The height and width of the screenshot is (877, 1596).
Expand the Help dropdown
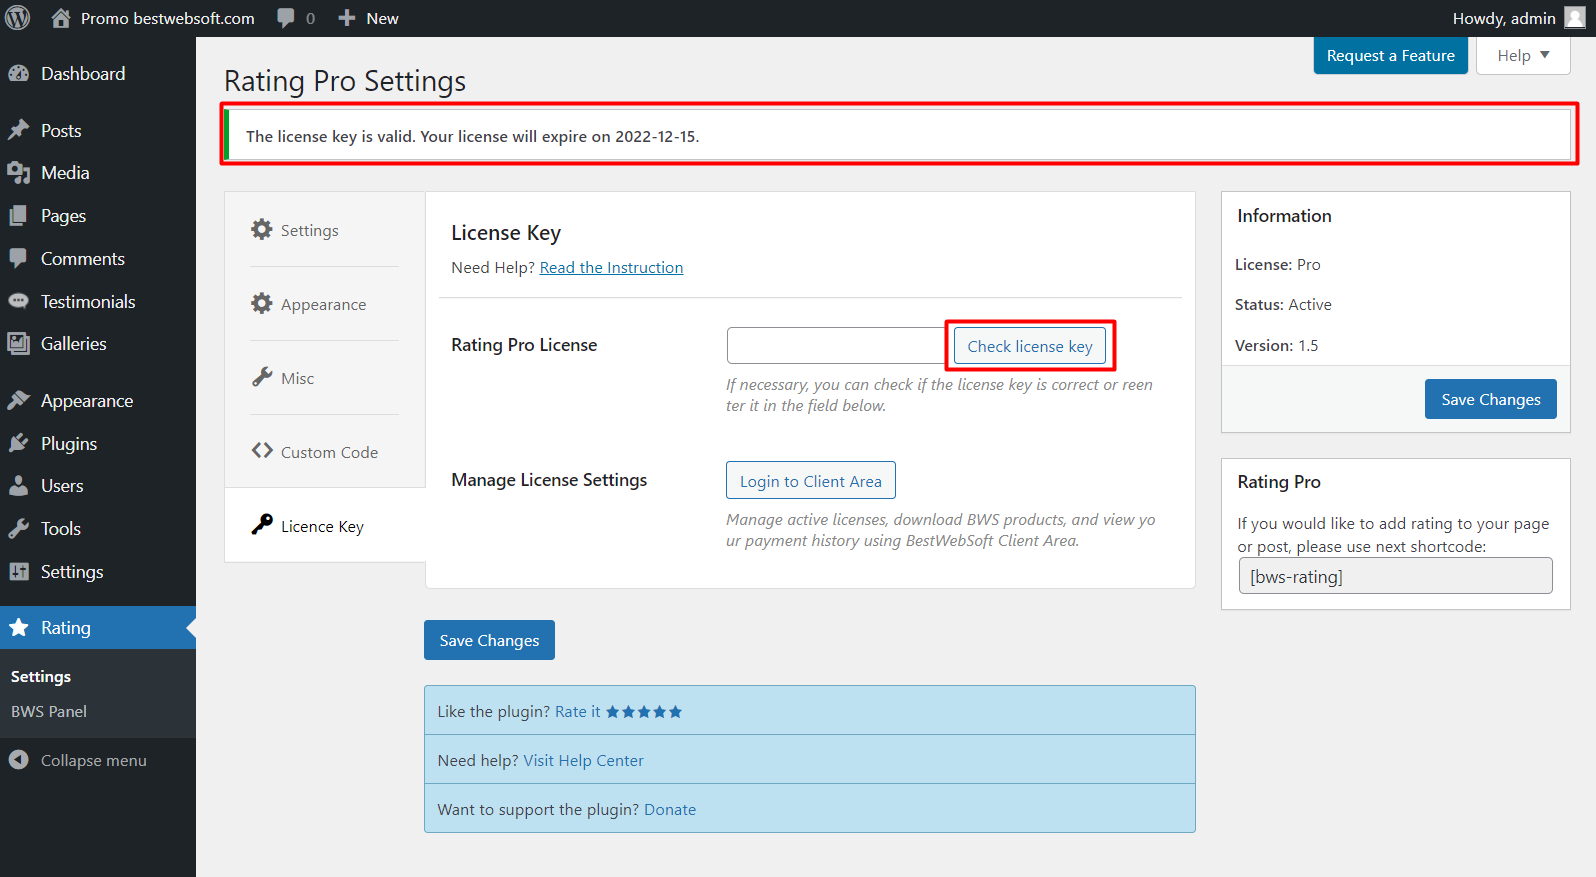click(x=1523, y=56)
